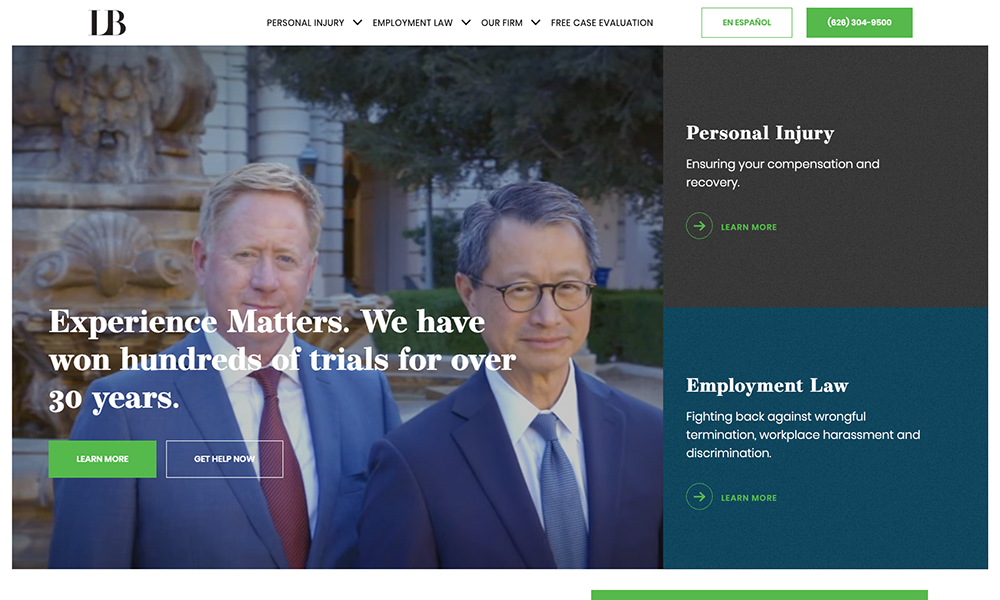Select the Employment Law card heading
The height and width of the screenshot is (600, 1000).
[x=767, y=385]
